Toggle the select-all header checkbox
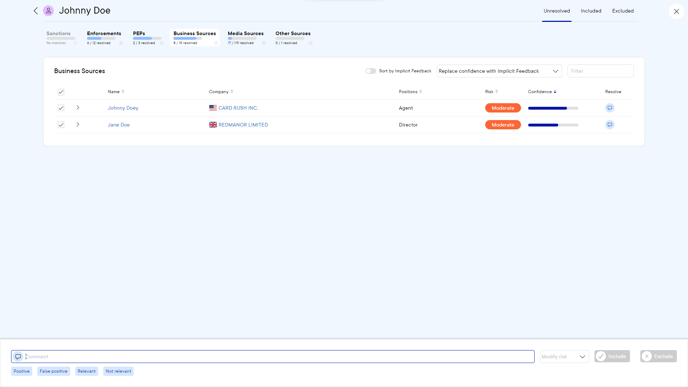The image size is (688, 387). click(61, 92)
